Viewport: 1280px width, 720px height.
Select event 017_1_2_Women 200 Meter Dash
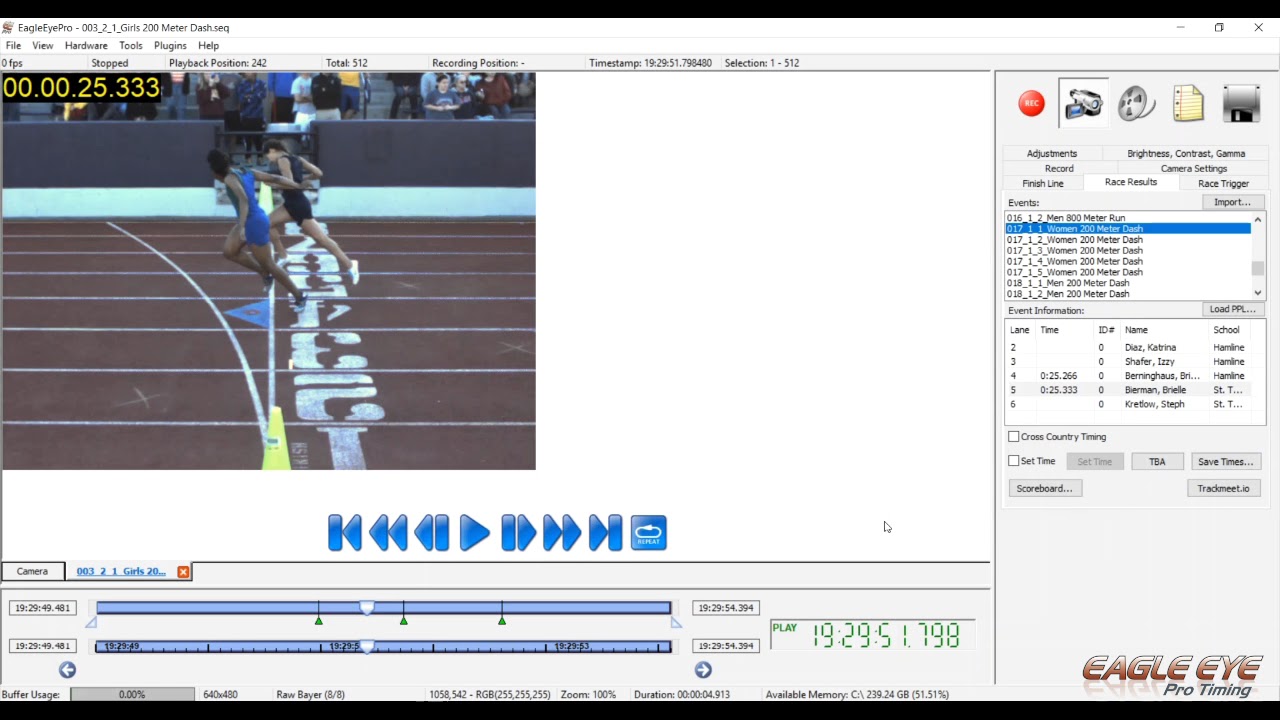[x=1128, y=240]
